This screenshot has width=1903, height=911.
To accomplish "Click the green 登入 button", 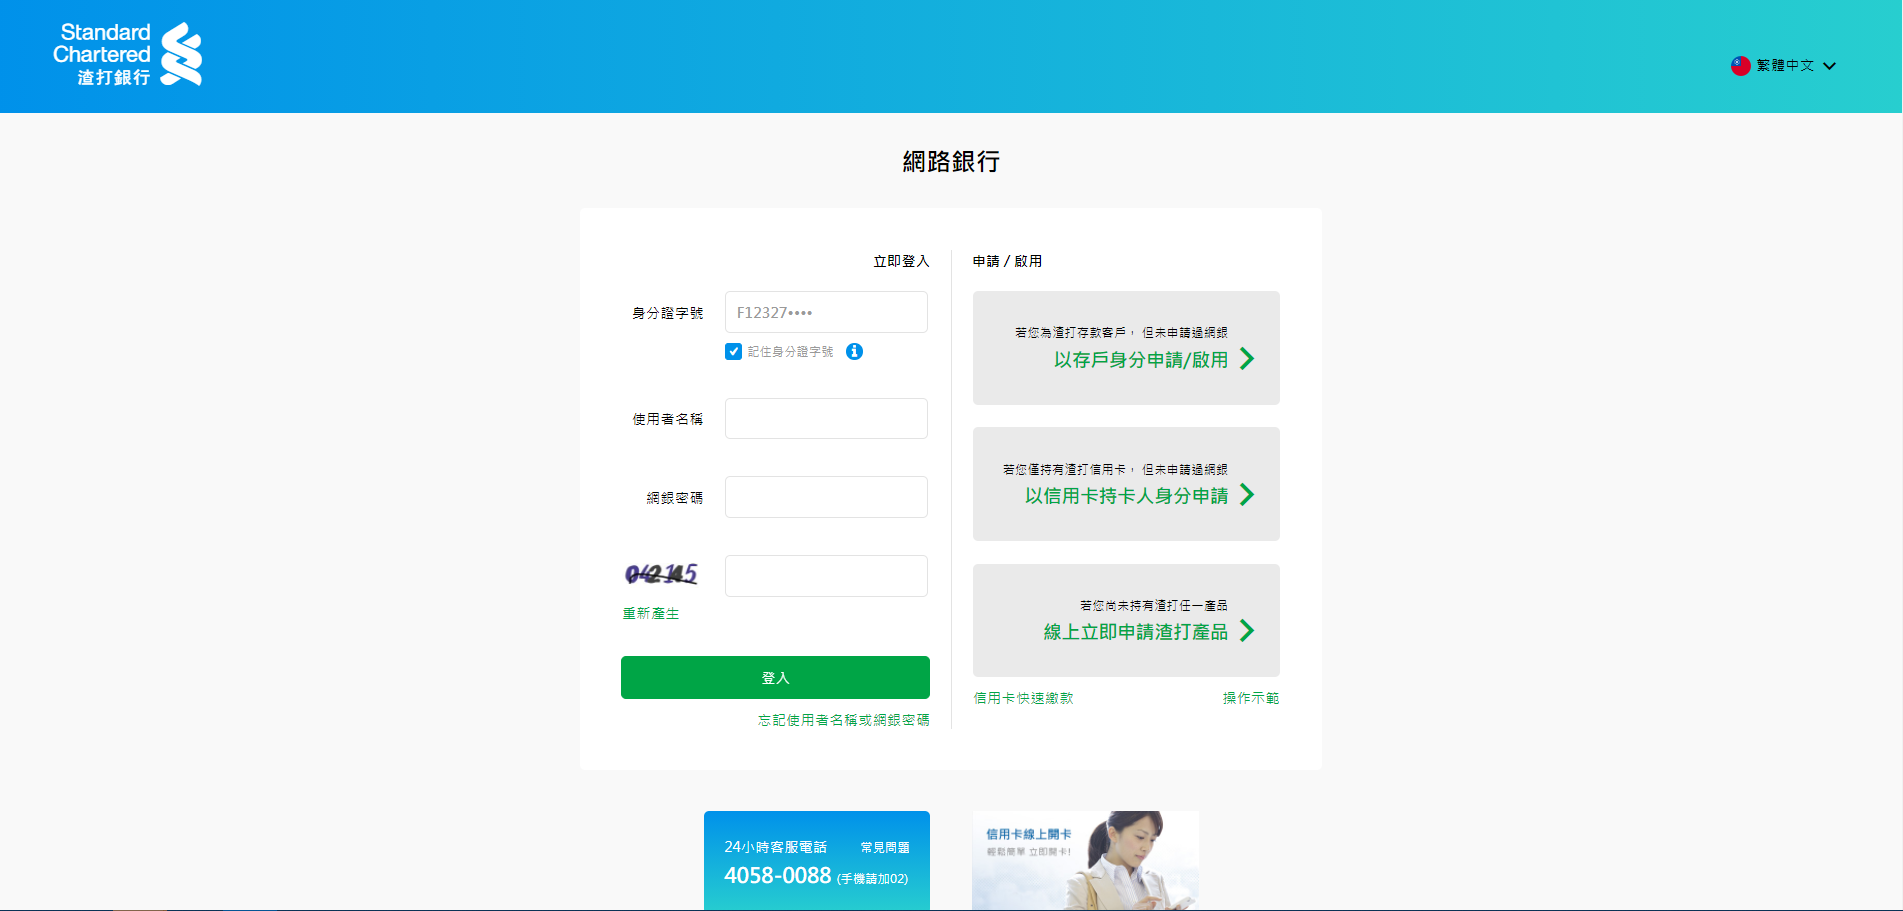I will pos(774,677).
